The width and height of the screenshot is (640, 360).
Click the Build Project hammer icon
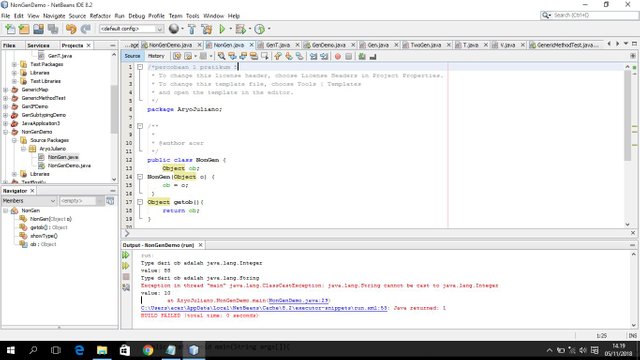192,29
